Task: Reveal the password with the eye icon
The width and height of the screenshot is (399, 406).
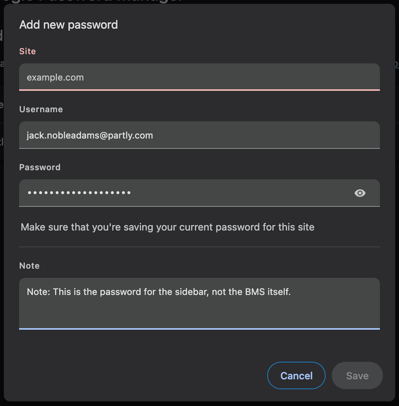Action: pos(360,193)
